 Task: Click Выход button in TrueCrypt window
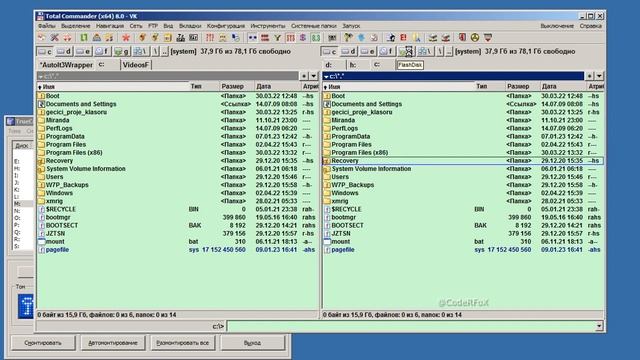(x=253, y=343)
